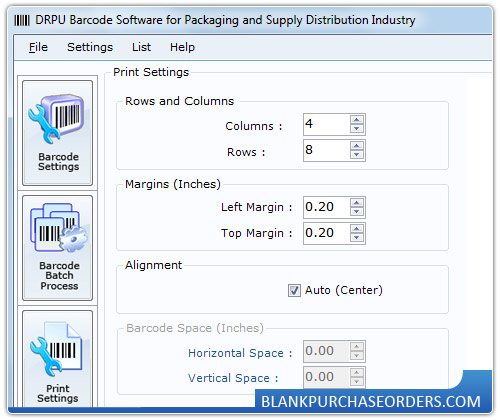Screen dimensions: 500x420
Task: Decrease Left Margin using down arrow
Action: pyautogui.click(x=357, y=211)
